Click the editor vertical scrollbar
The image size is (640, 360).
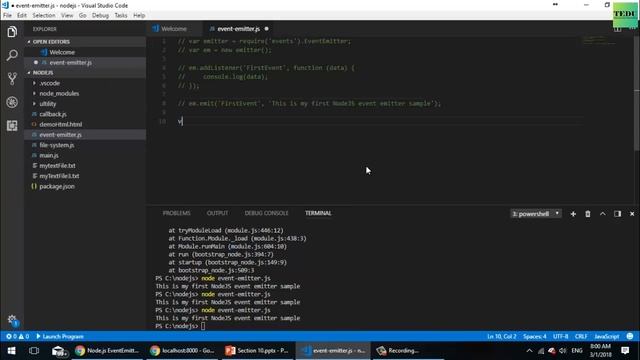(637, 94)
